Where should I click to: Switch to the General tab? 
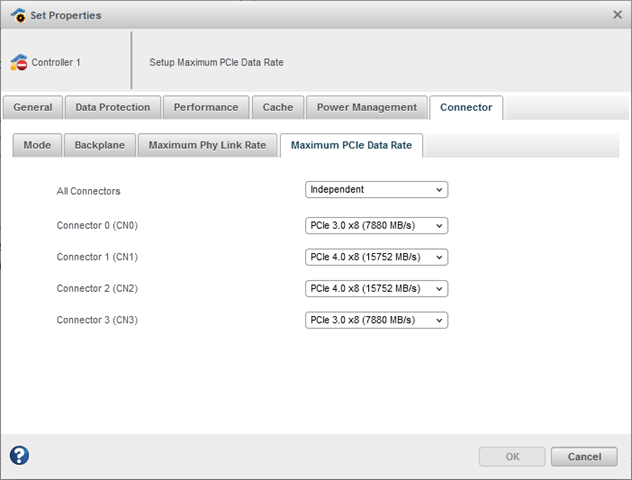click(x=33, y=107)
